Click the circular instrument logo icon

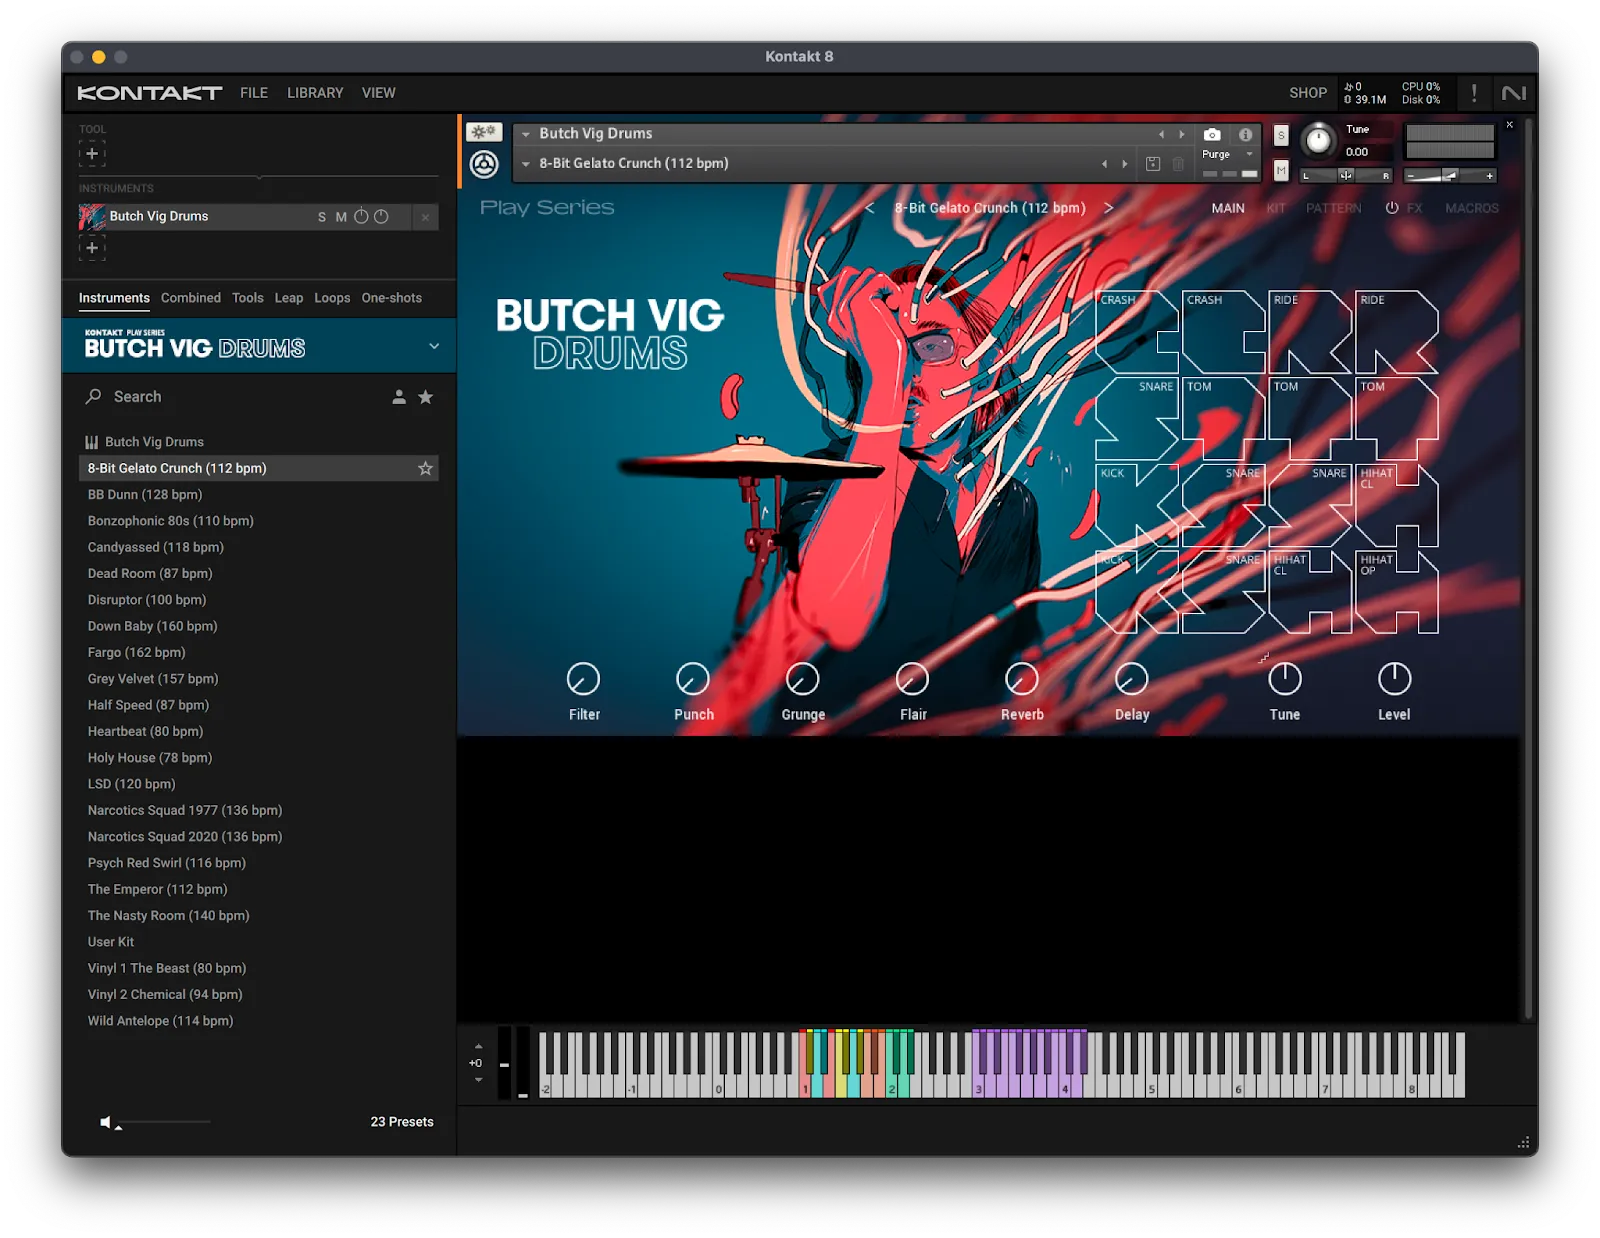pyautogui.click(x=484, y=164)
